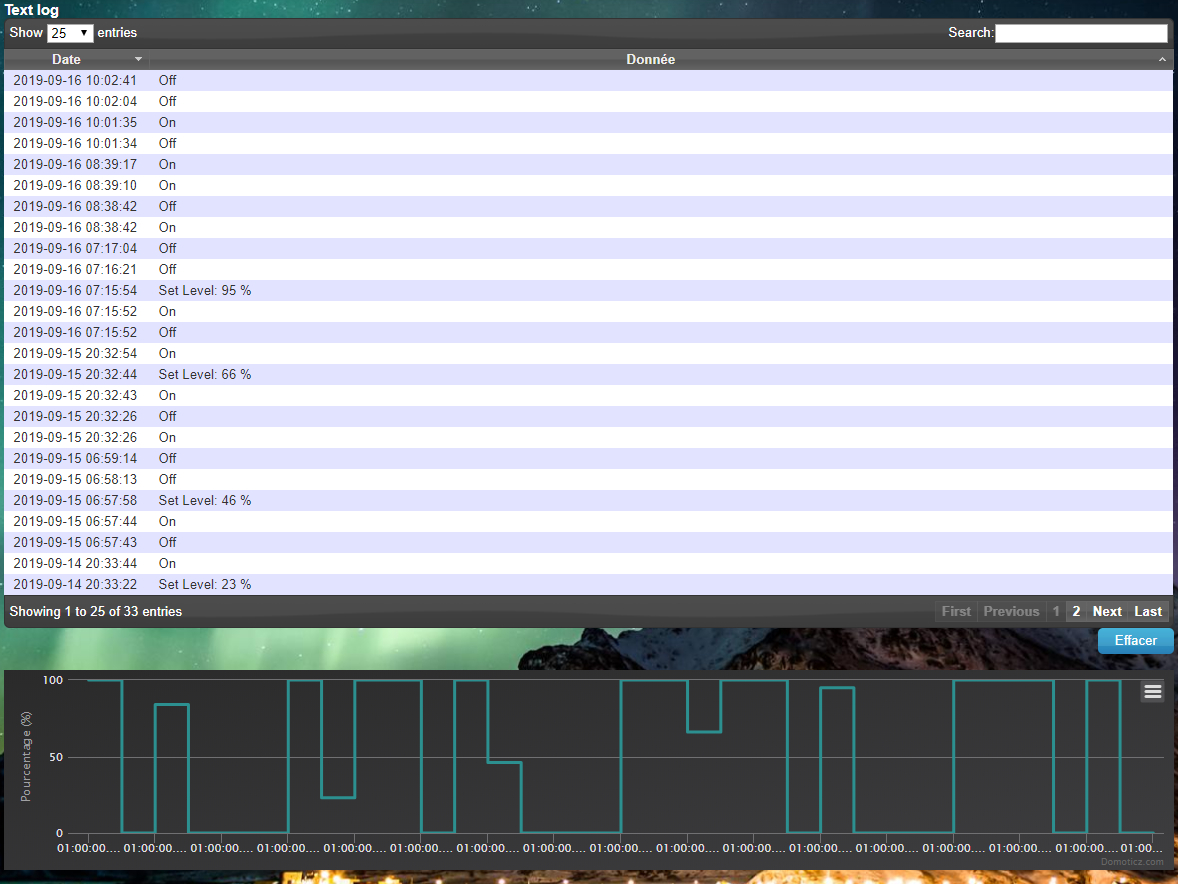This screenshot has height=884, width=1178.
Task: Click the Date column header
Action: (x=66, y=60)
